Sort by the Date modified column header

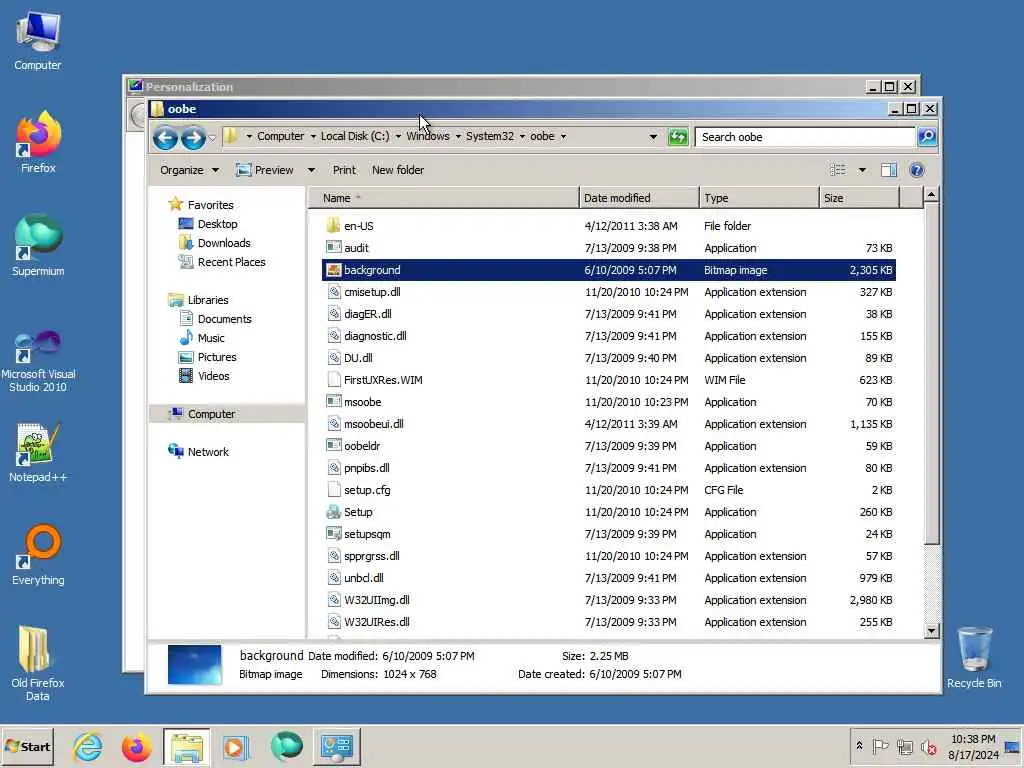(639, 198)
